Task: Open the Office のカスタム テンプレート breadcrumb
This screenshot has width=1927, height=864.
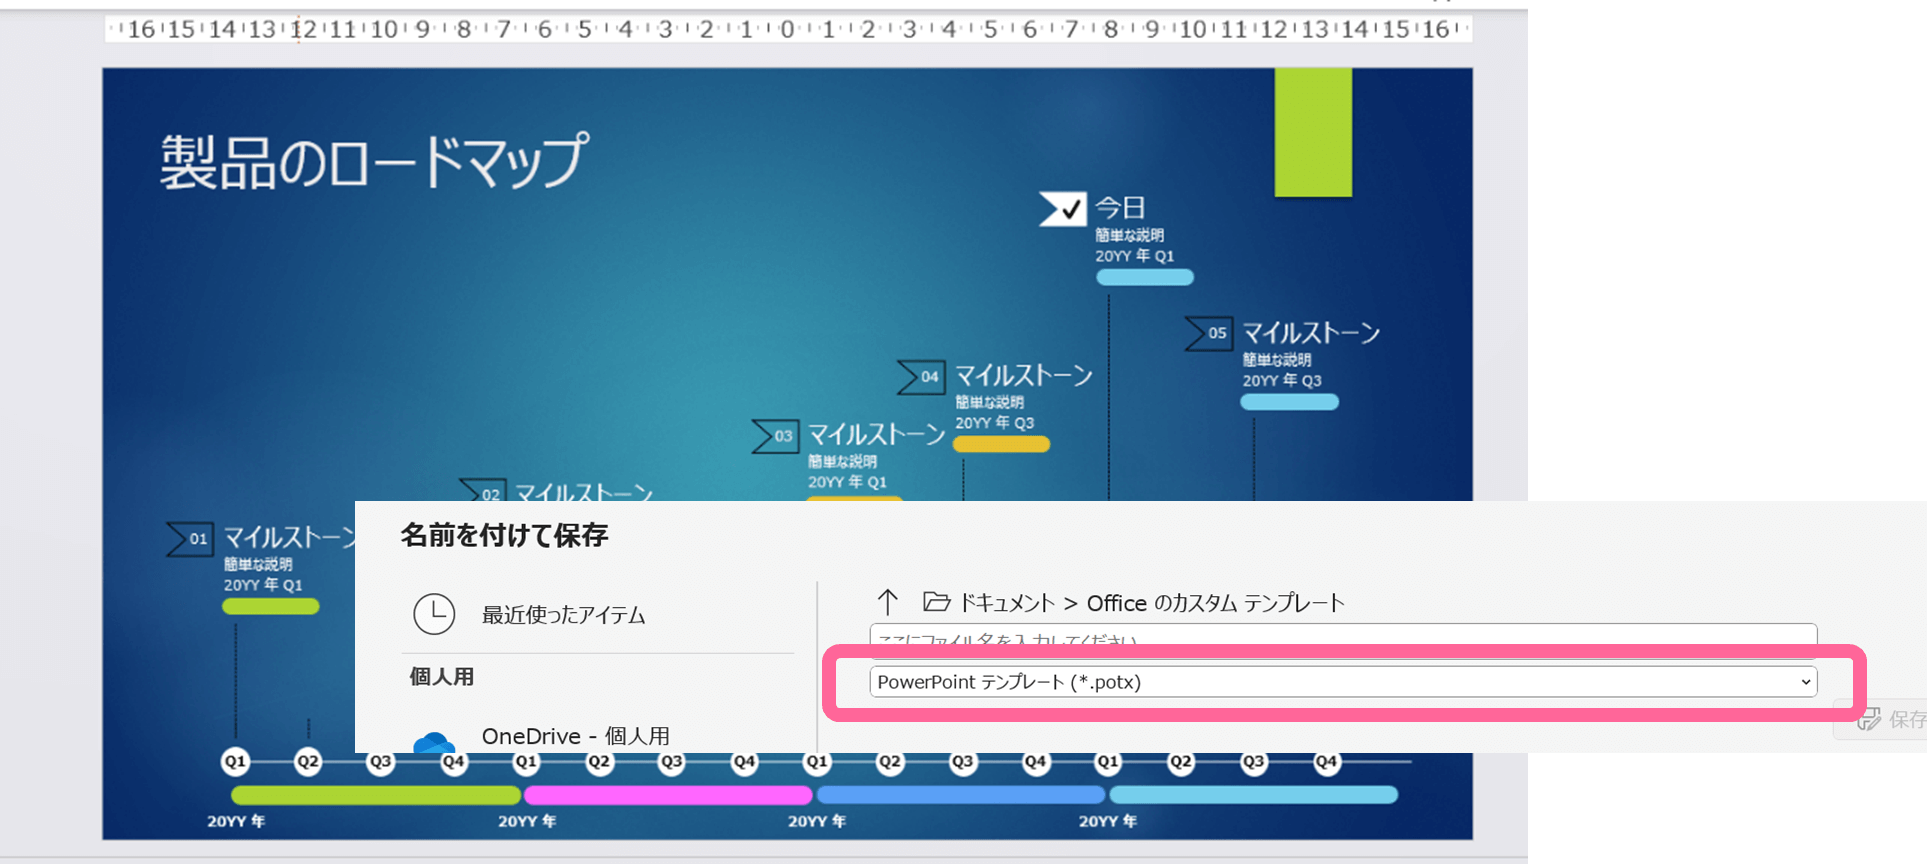Action: click(1215, 603)
